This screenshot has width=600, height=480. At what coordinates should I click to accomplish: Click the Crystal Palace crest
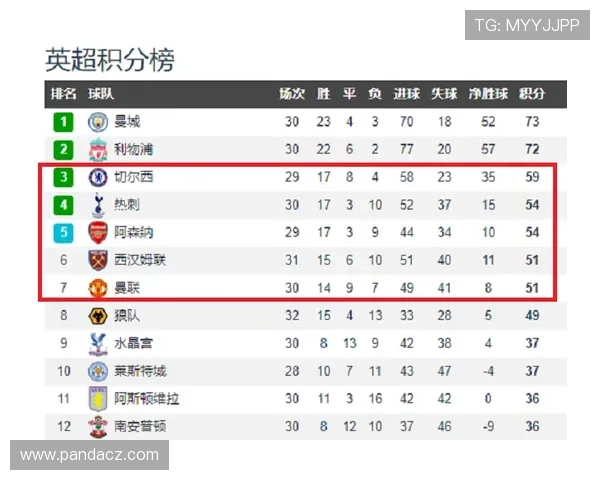[x=98, y=343]
